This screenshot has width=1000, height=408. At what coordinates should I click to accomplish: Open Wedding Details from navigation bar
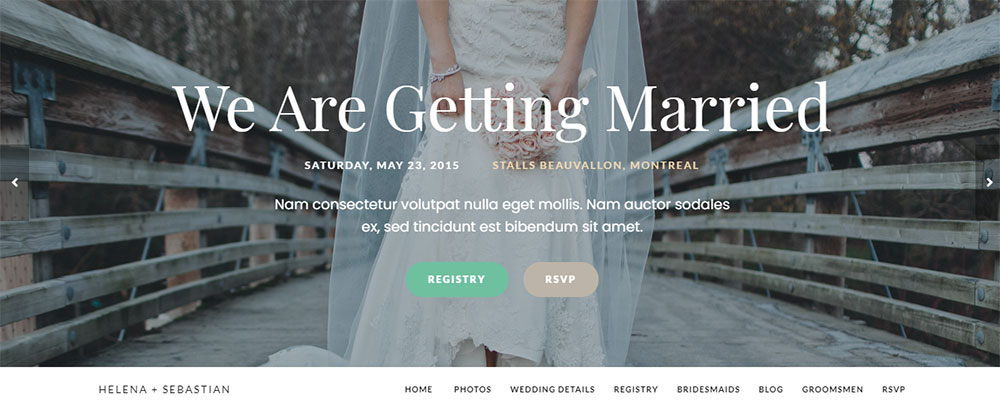click(x=552, y=389)
